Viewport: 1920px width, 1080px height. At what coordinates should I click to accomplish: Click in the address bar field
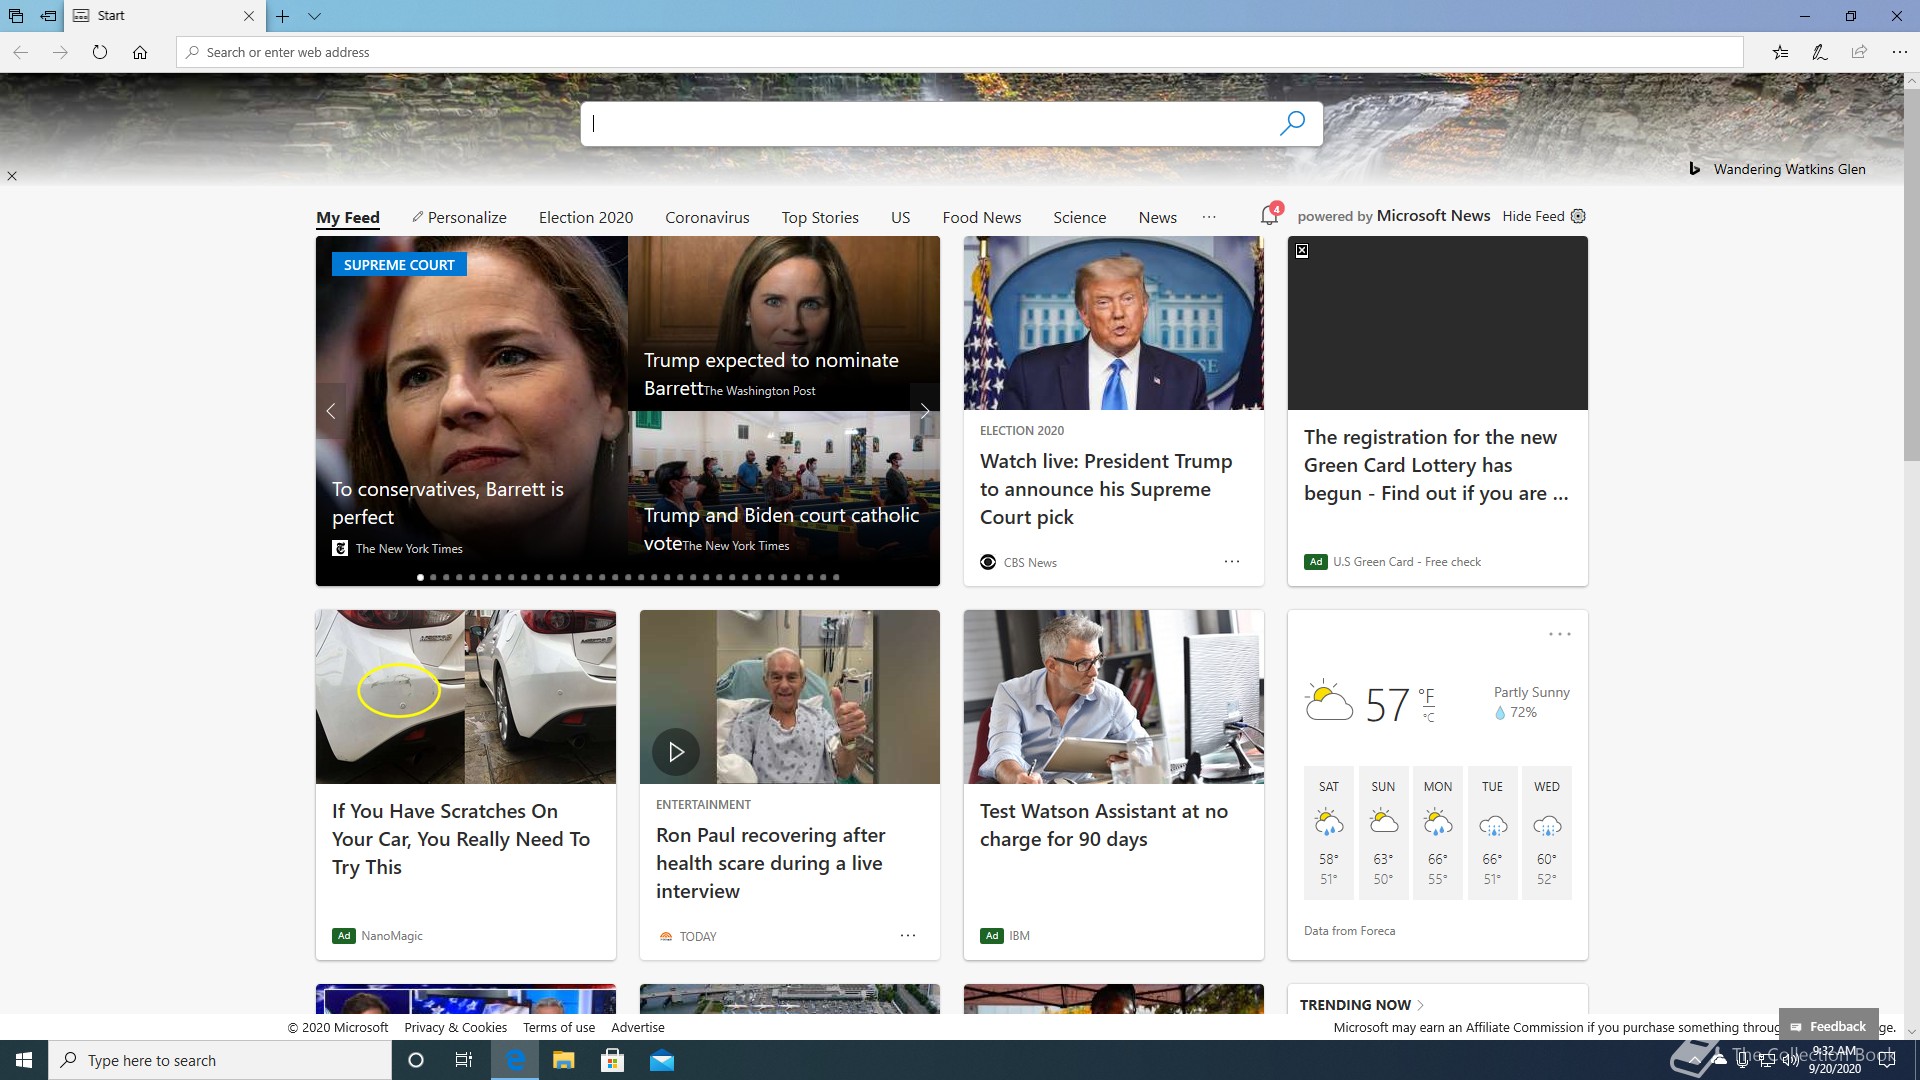coord(960,52)
